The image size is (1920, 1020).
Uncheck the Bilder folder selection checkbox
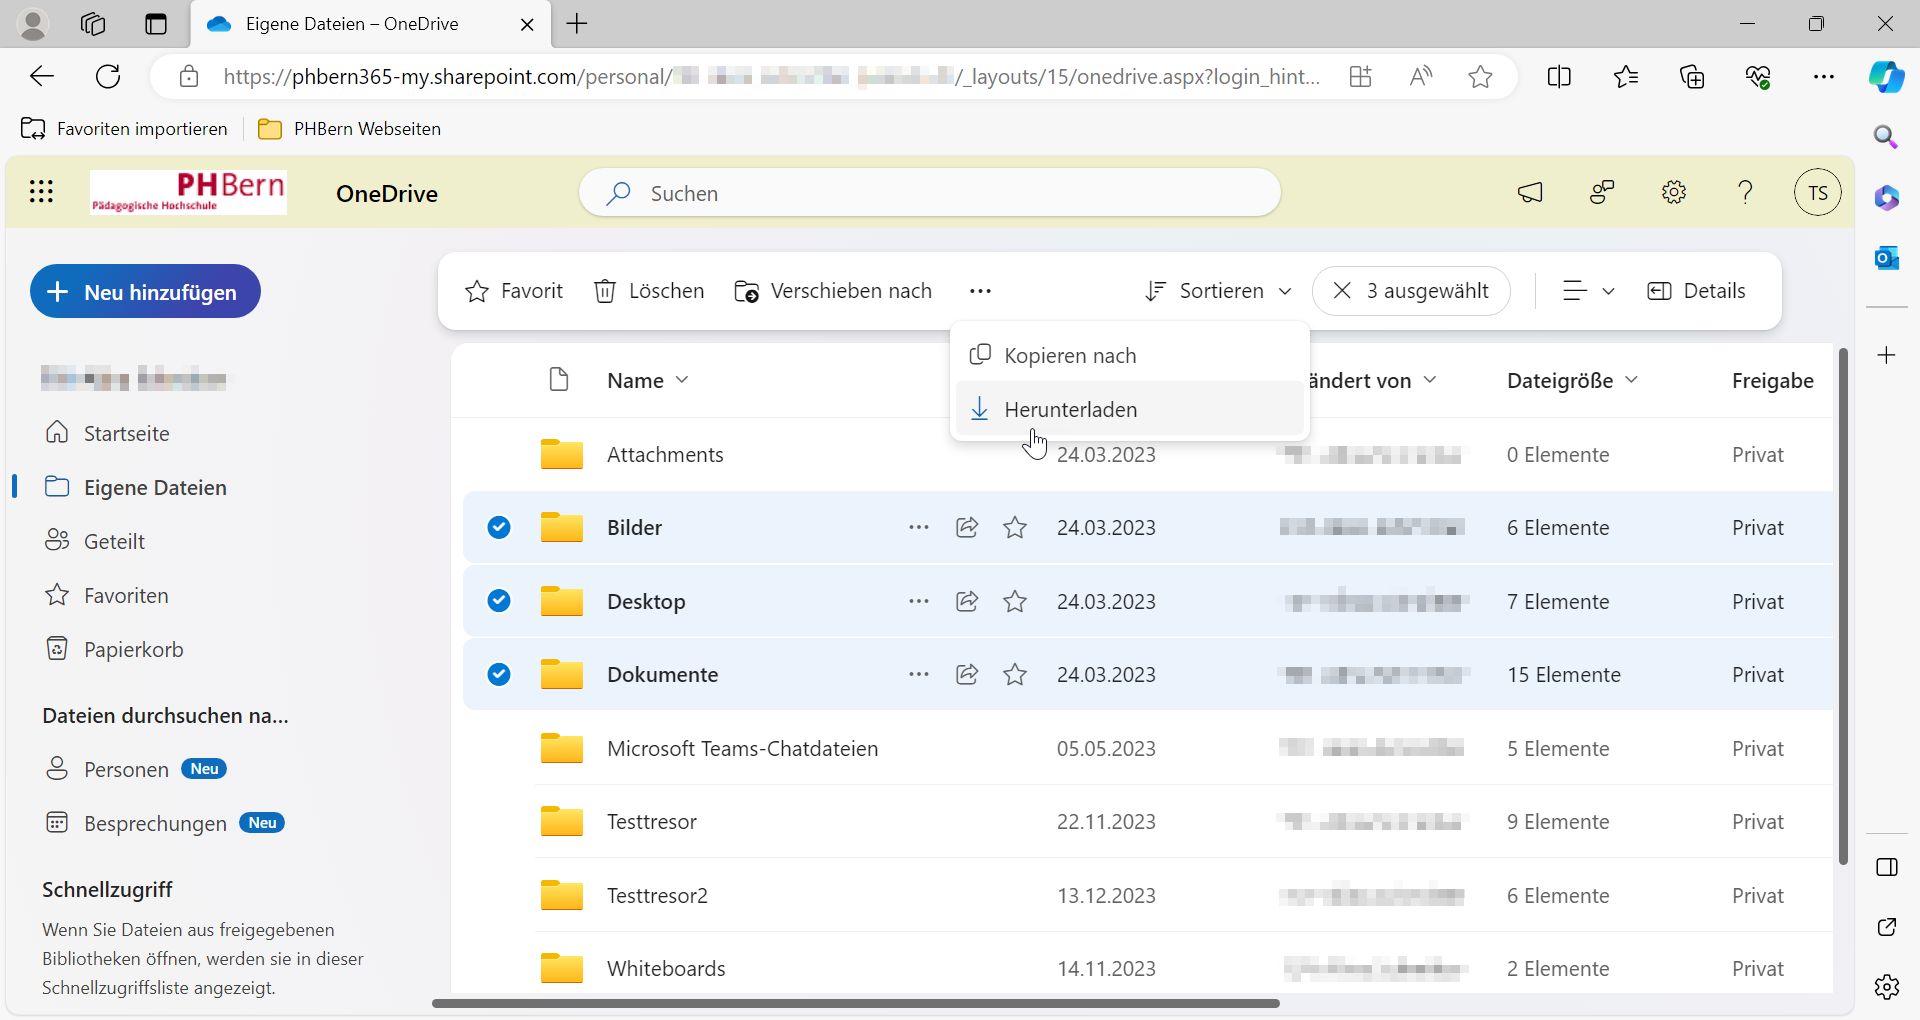[x=499, y=528]
